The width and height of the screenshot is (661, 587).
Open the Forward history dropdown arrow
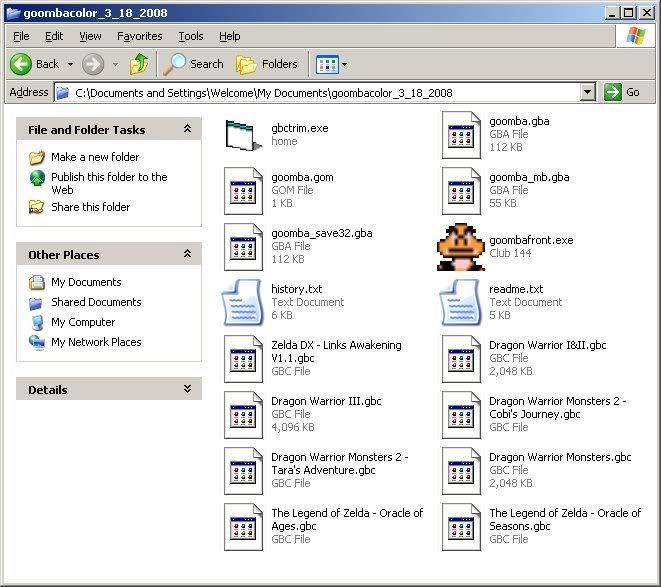[x=116, y=65]
